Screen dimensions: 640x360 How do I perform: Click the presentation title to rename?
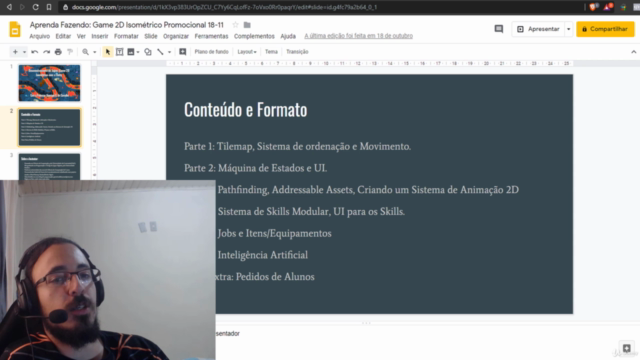(127, 25)
